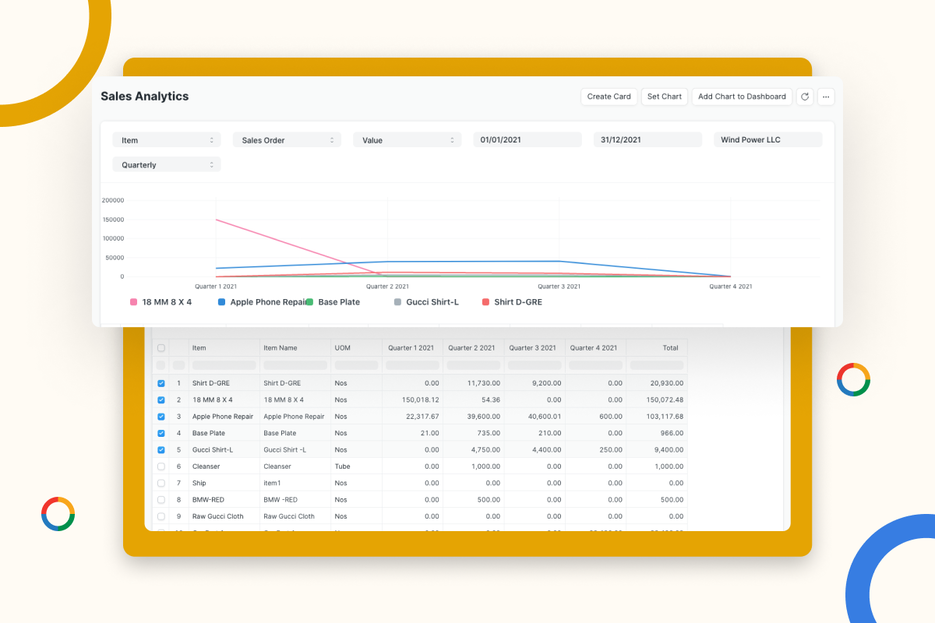This screenshot has width=935, height=623.
Task: Expand the 'Sales Order' dropdown
Action: pyautogui.click(x=286, y=139)
